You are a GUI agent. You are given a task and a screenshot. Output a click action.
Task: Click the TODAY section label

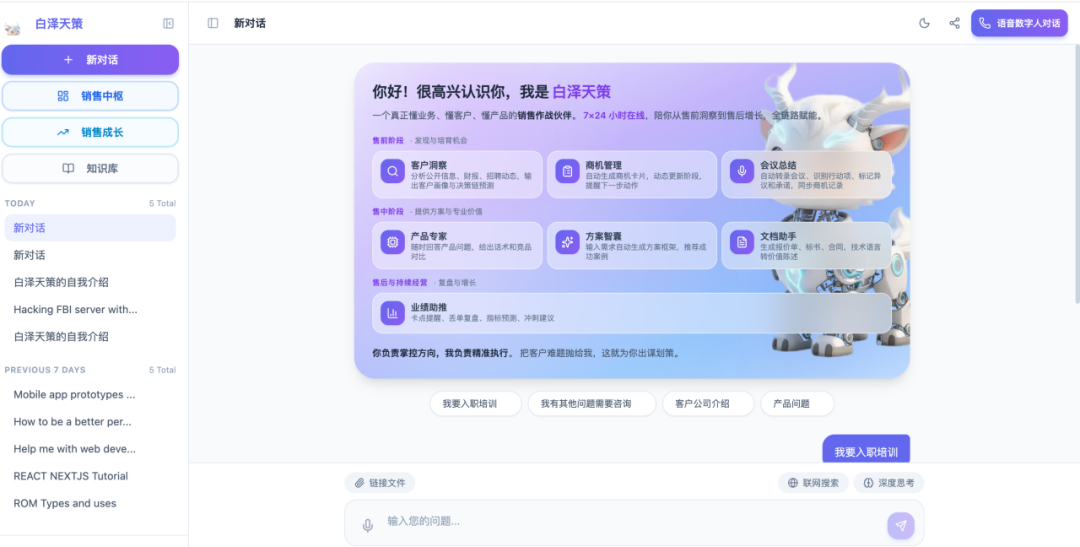click(20, 203)
